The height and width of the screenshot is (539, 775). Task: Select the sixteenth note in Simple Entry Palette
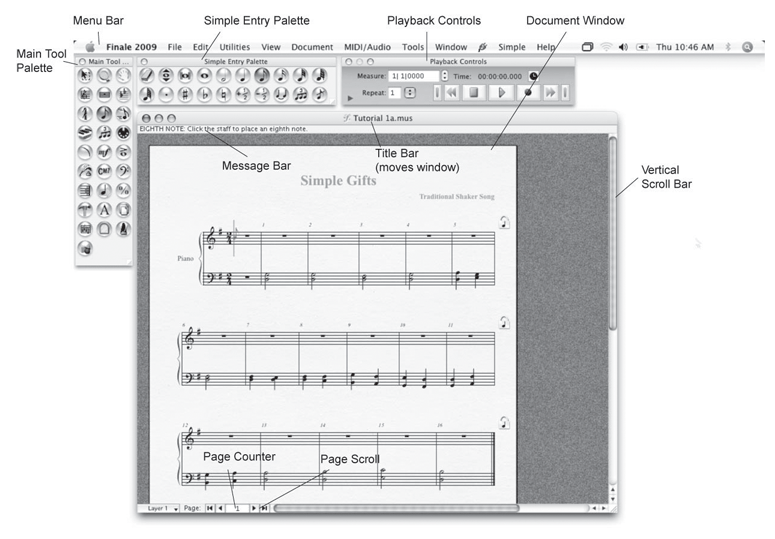[x=281, y=76]
